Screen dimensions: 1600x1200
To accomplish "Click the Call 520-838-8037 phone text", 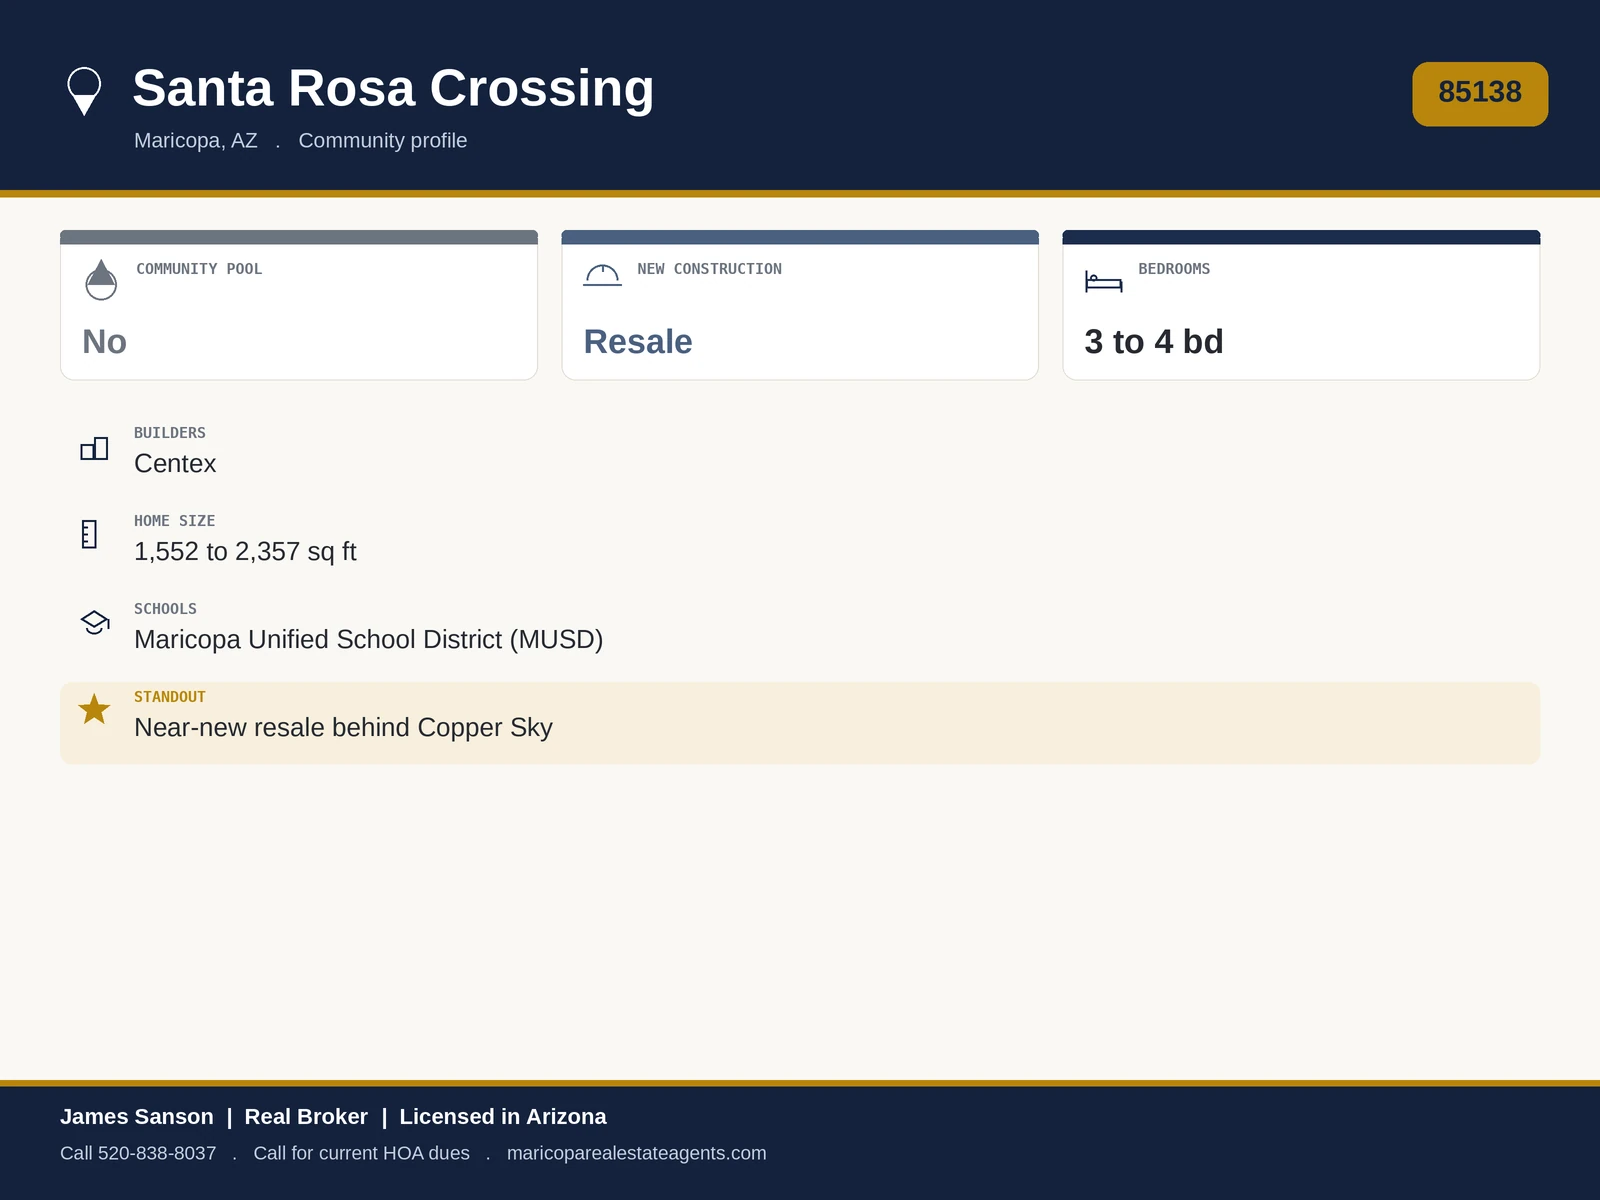I will pyautogui.click(x=138, y=1153).
